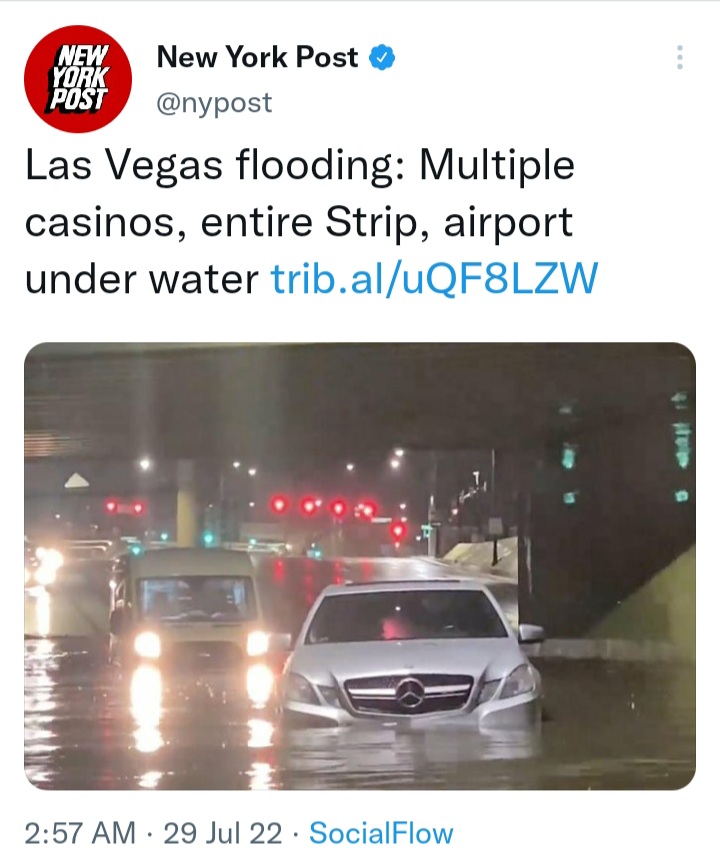Open the trib.al/uQF8LZW link
720x864 pixels.
point(435,278)
